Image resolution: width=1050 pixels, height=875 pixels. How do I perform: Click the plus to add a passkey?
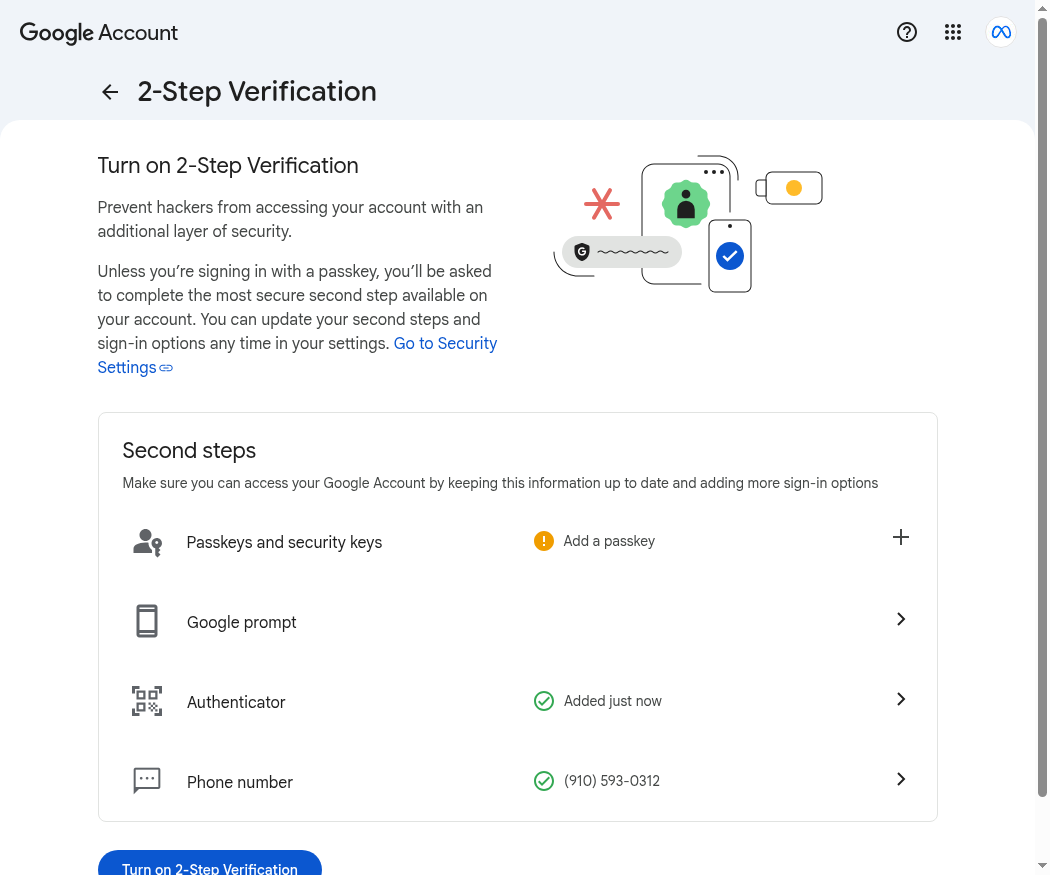(x=901, y=537)
